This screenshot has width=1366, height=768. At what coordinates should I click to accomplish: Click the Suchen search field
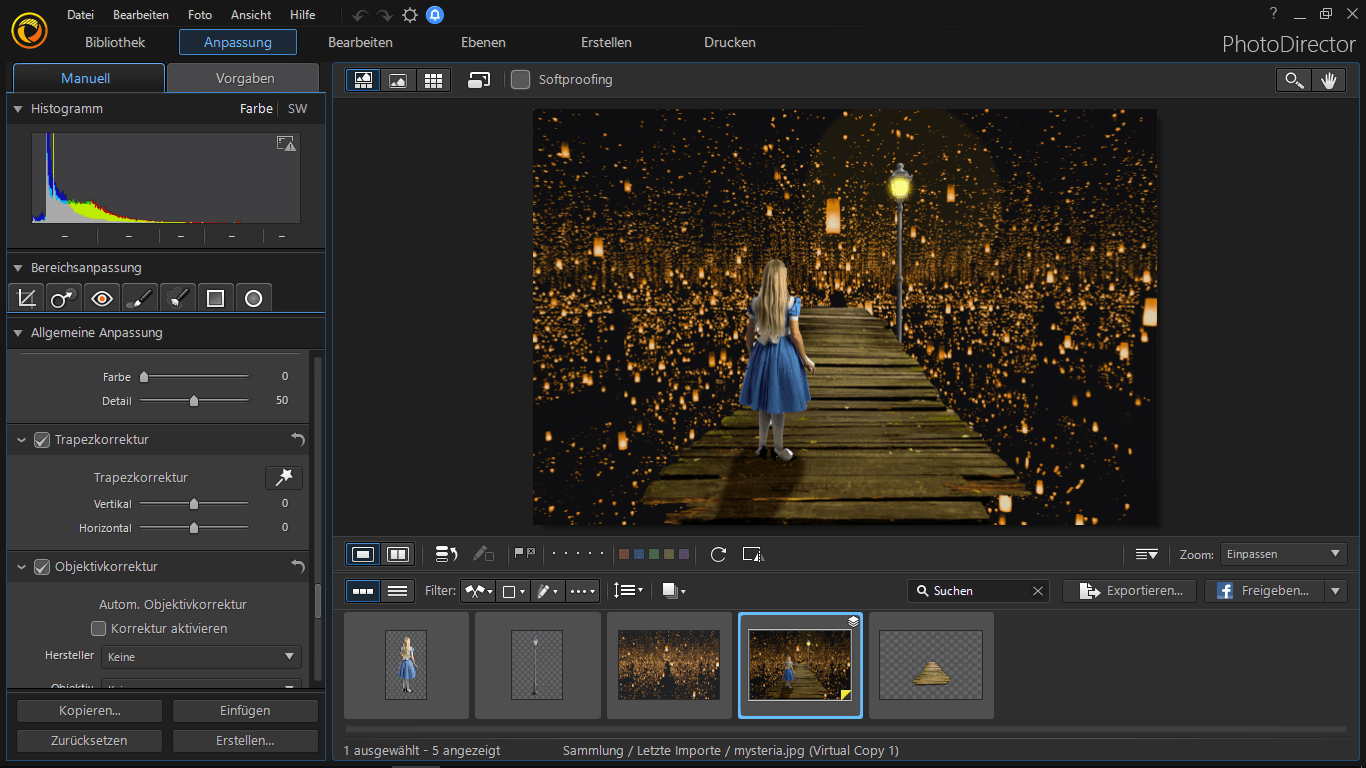(980, 591)
